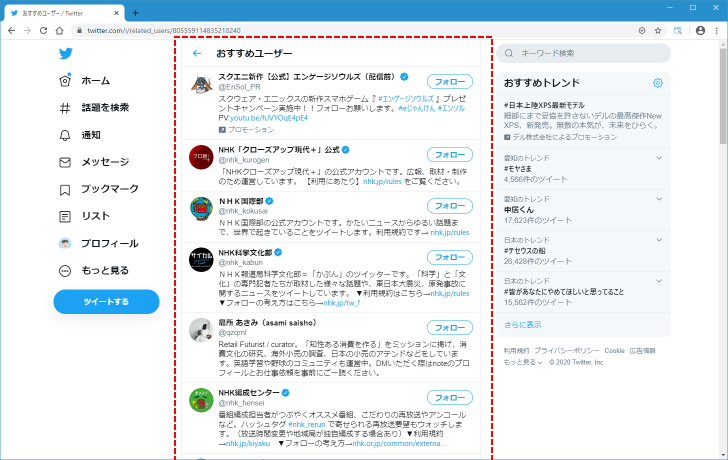
Task: Click the lists icon
Action: point(65,217)
